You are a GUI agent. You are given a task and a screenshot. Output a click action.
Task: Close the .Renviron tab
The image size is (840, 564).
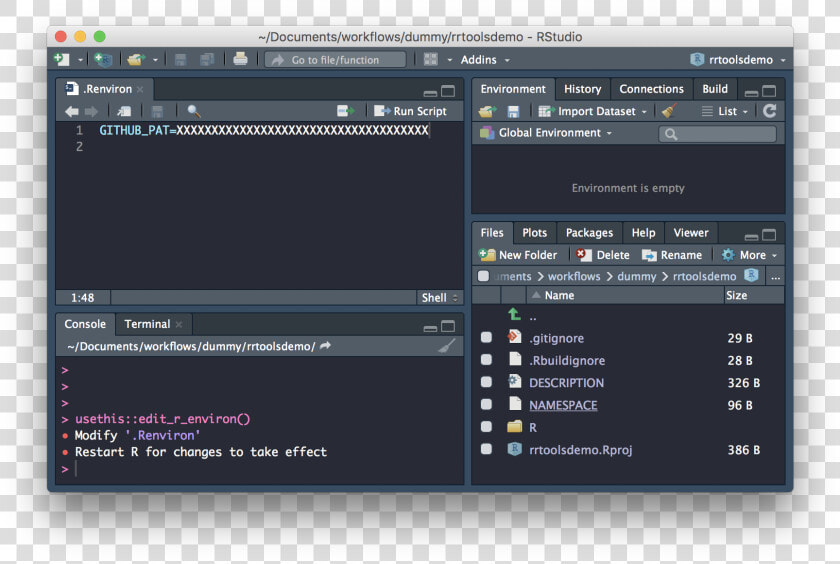140,89
